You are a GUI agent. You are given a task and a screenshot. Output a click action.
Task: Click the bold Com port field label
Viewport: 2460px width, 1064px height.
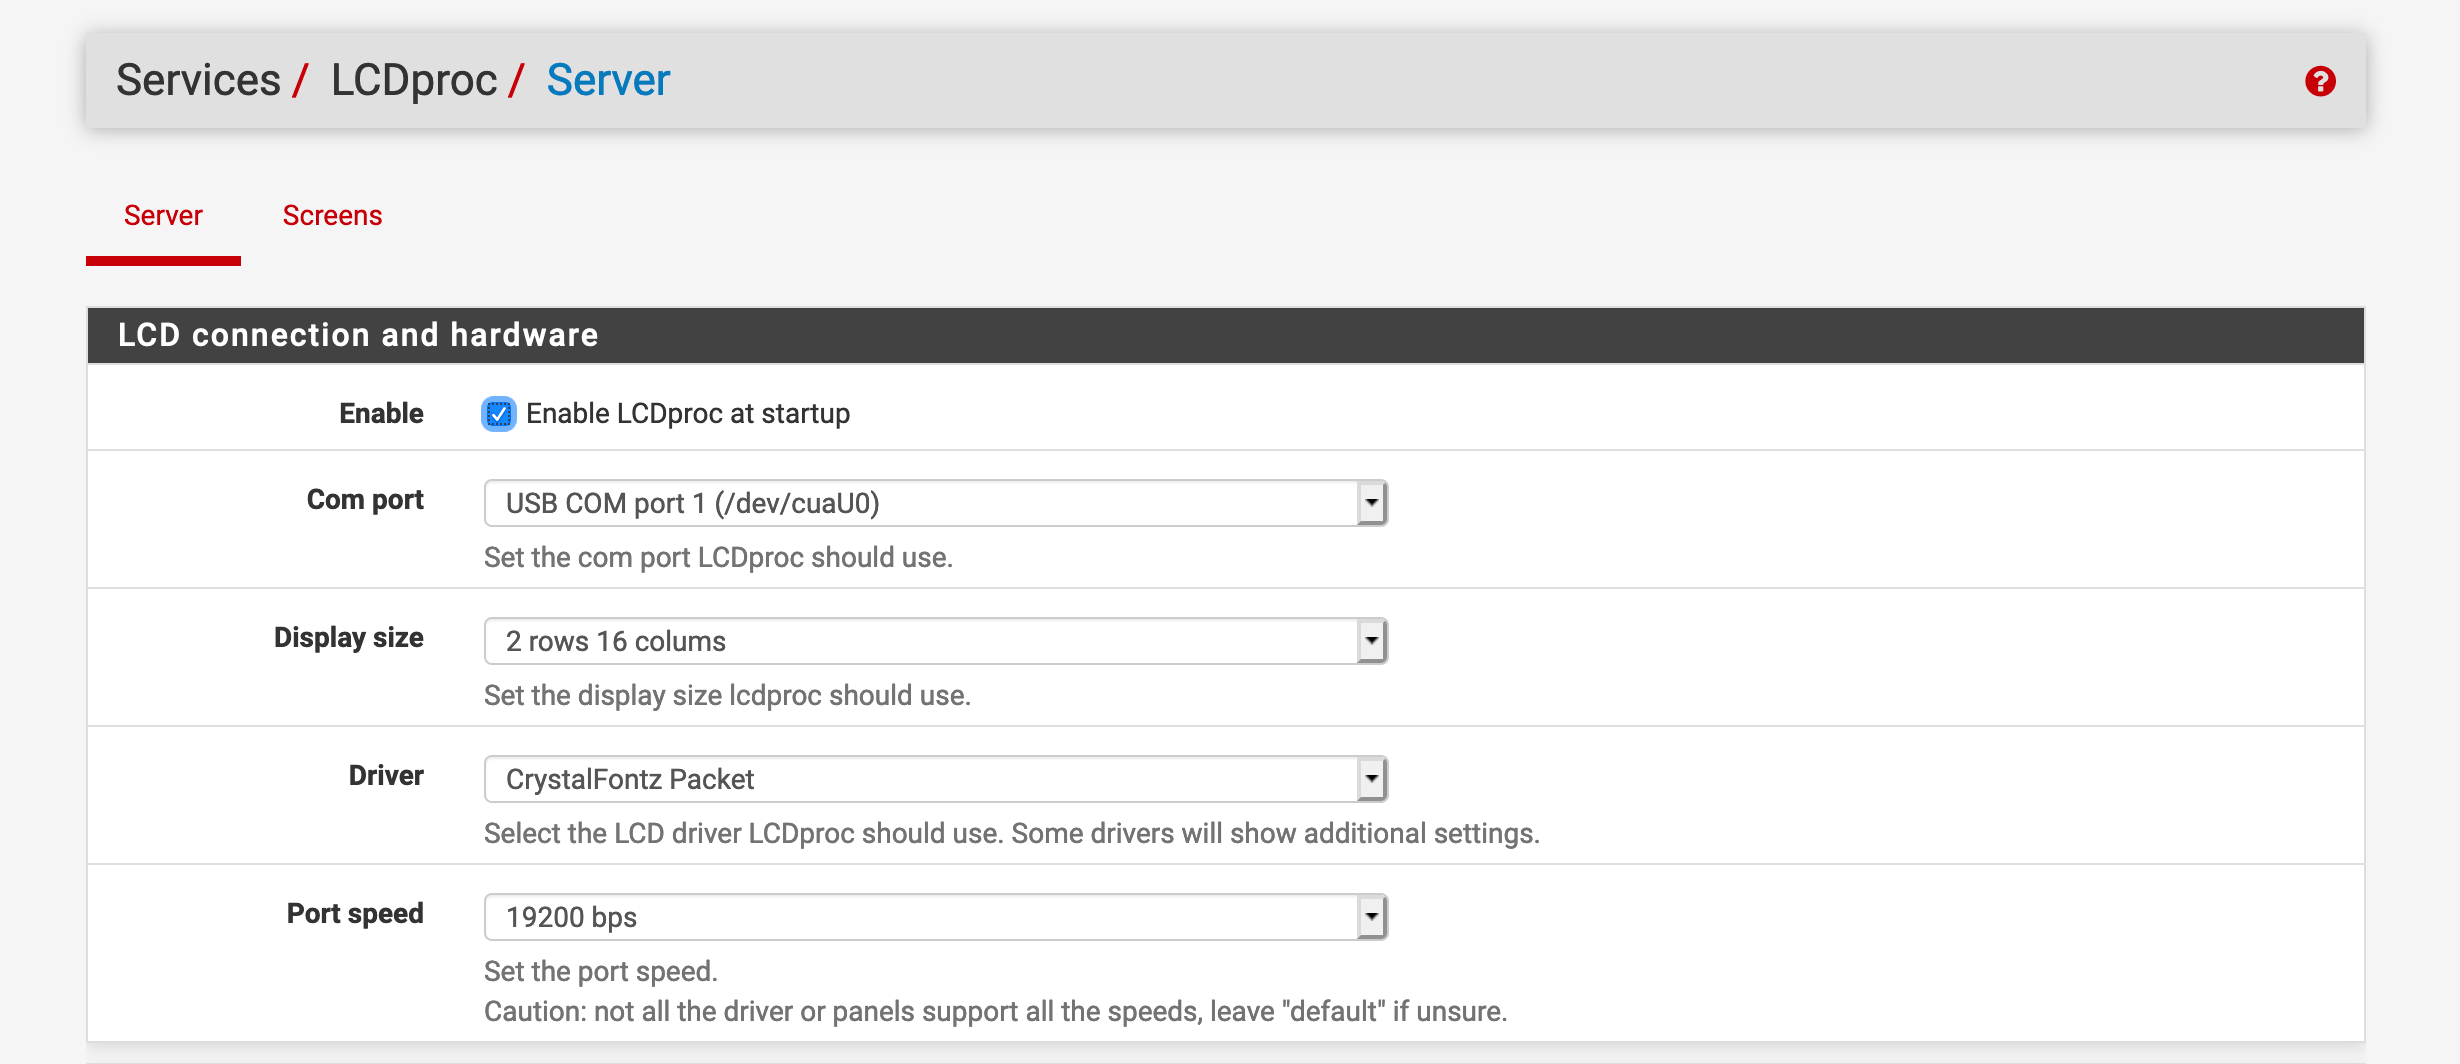pyautogui.click(x=365, y=500)
